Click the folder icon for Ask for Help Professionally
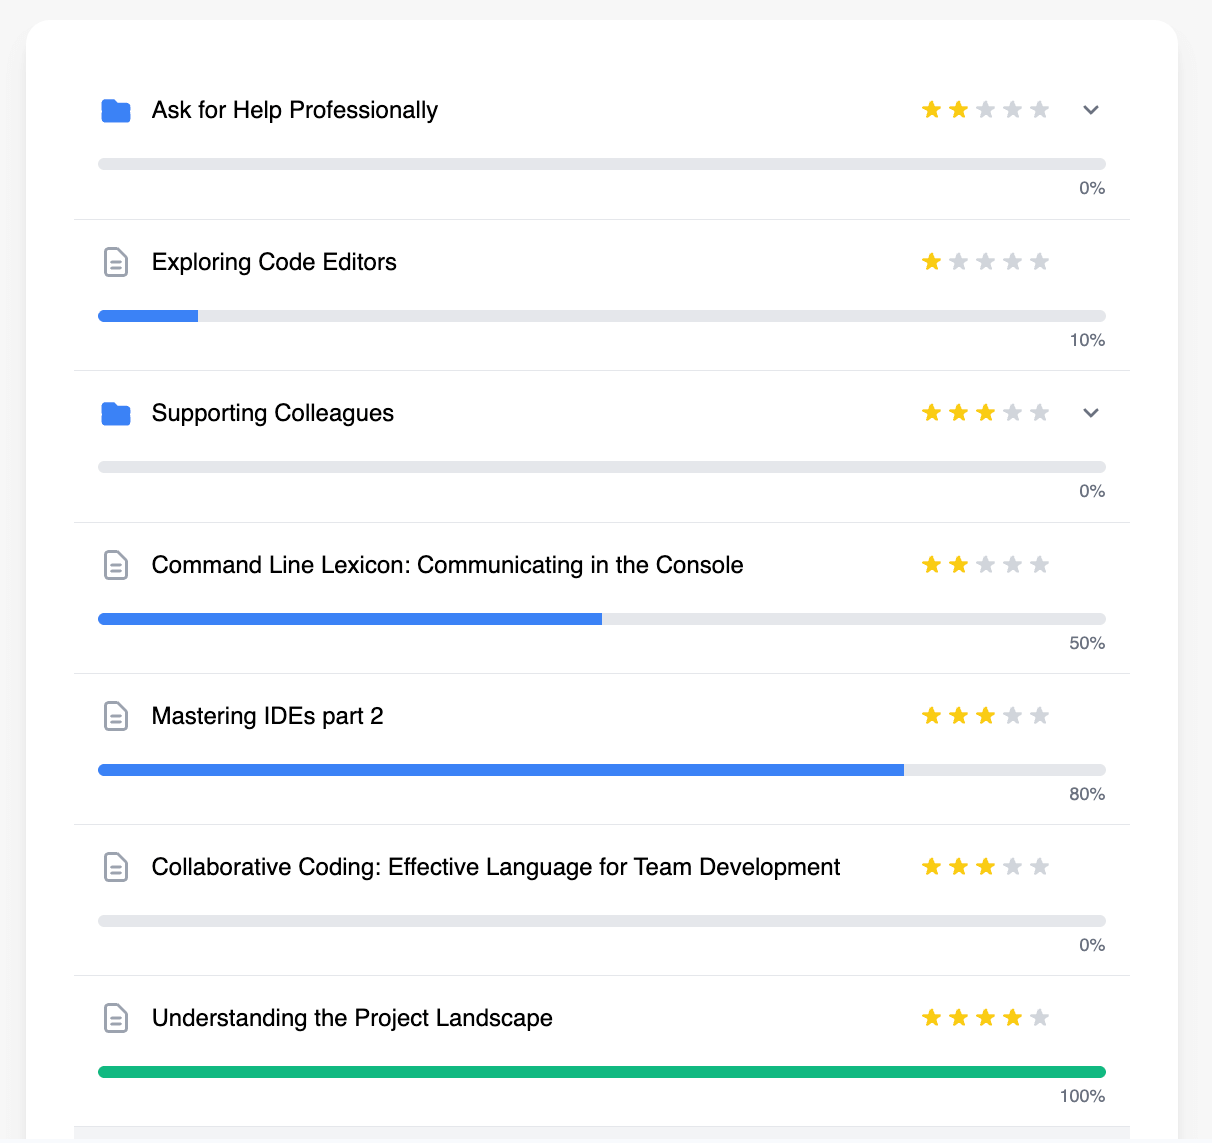Screen dimensions: 1212x1143 (x=116, y=110)
